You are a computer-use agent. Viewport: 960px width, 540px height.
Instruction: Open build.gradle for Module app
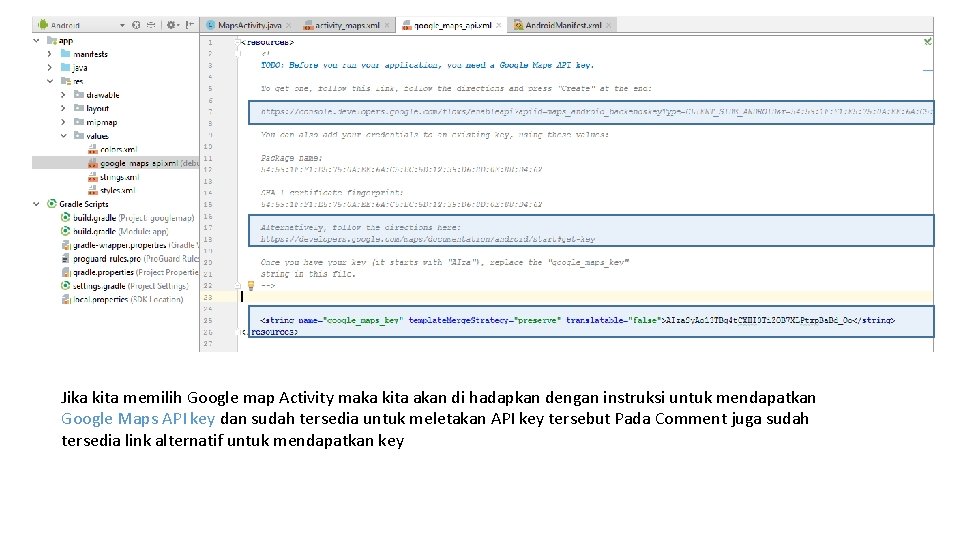tap(114, 231)
